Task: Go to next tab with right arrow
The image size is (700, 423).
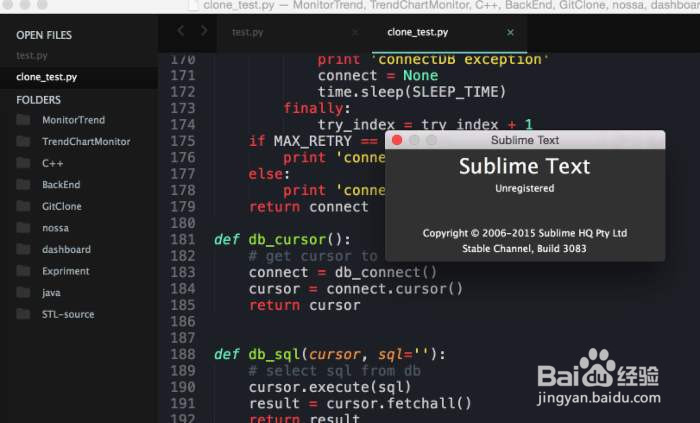Action: pyautogui.click(x=204, y=31)
